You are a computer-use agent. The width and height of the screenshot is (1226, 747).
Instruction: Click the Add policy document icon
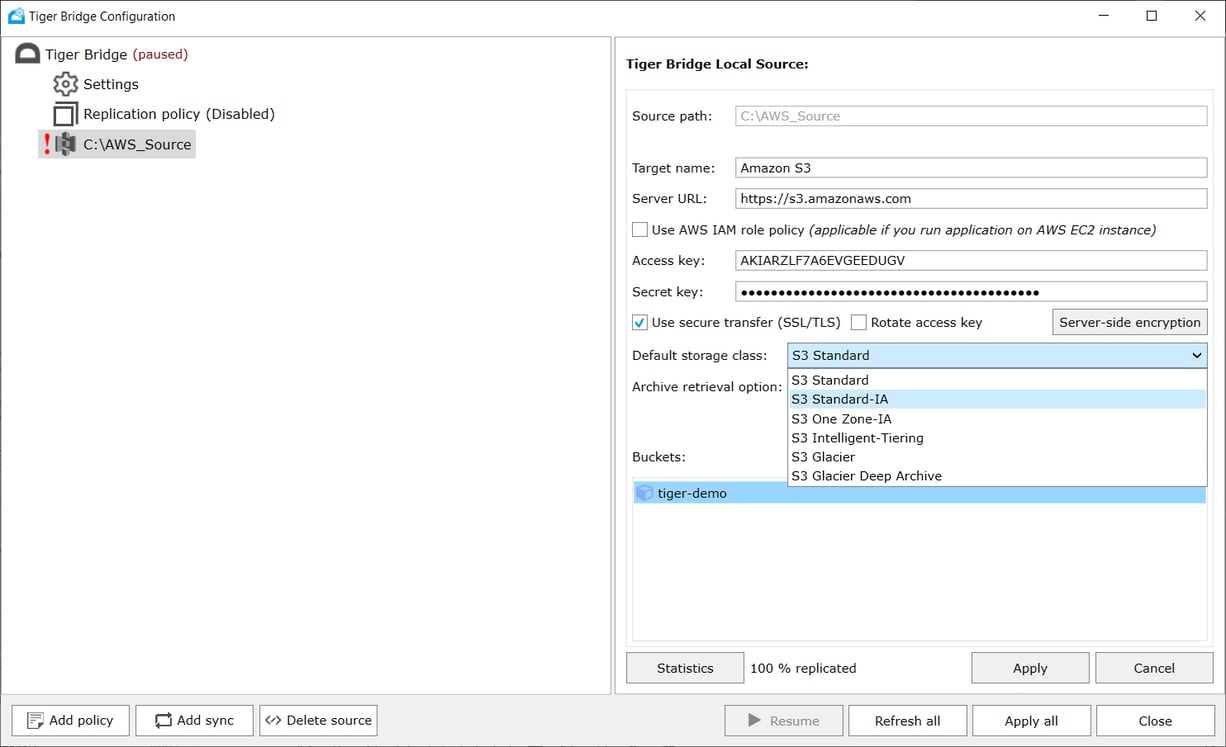(34, 720)
